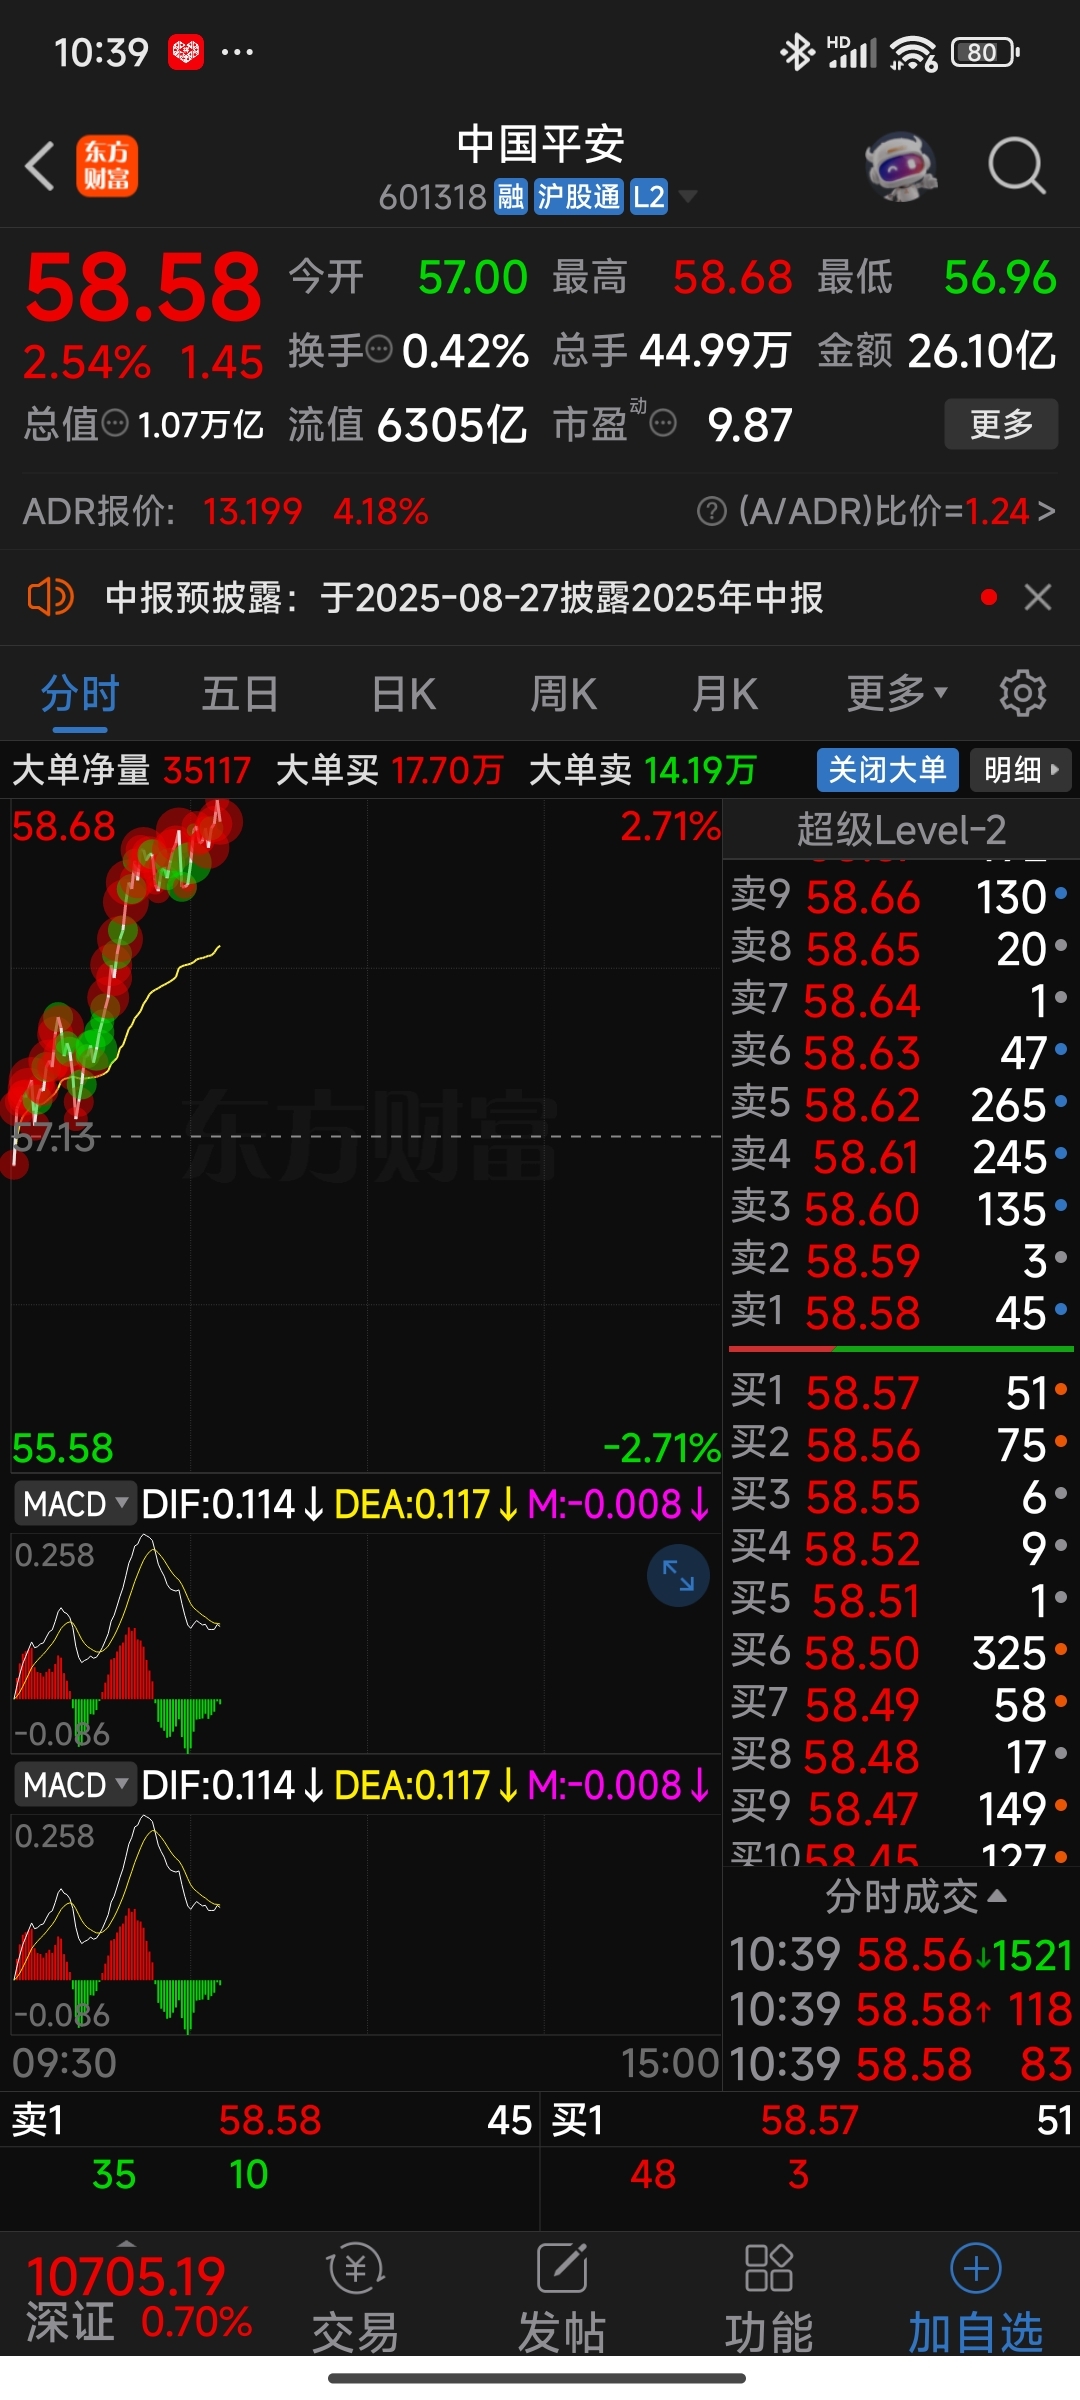Viewport: 1080px width, 2400px height.
Task: Select 卖3 58.60 order row
Action: [x=900, y=1208]
